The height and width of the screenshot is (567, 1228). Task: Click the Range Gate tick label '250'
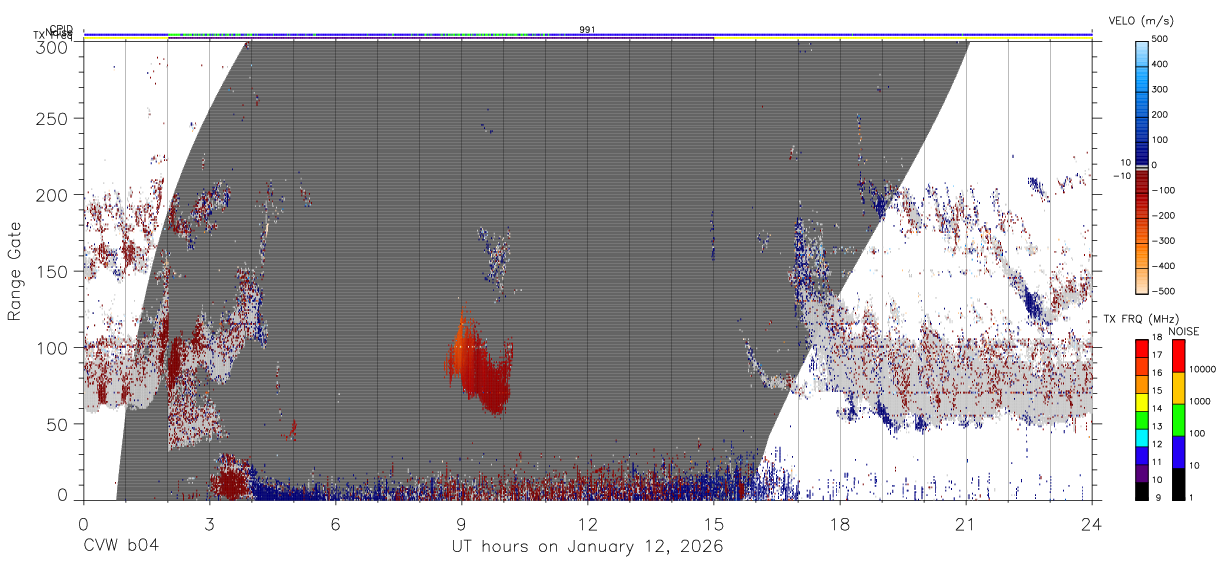[x=53, y=119]
